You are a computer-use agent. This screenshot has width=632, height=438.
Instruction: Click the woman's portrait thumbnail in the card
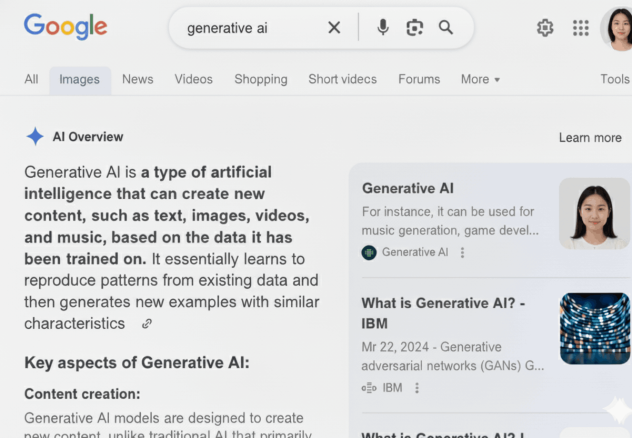(595, 214)
